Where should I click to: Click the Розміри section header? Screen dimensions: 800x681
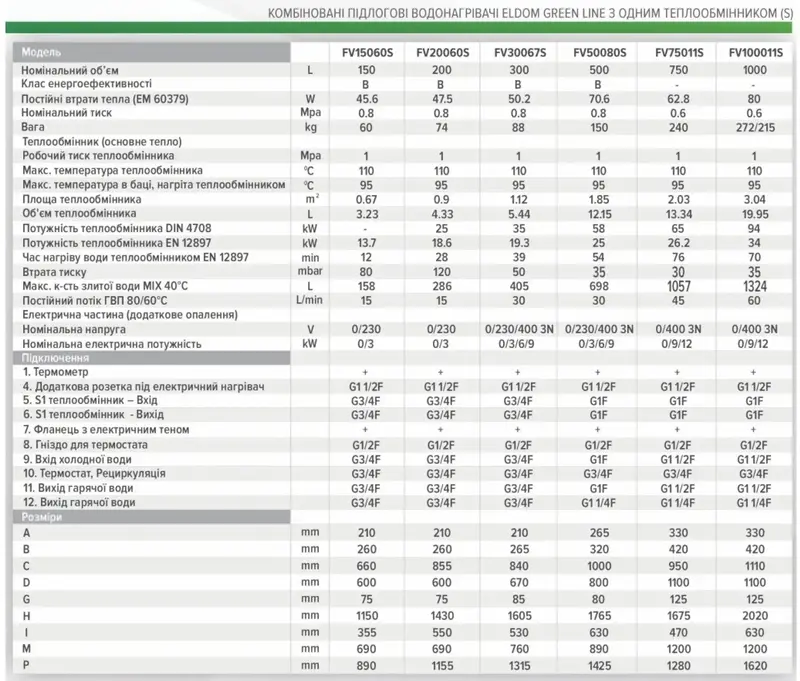[x=42, y=516]
